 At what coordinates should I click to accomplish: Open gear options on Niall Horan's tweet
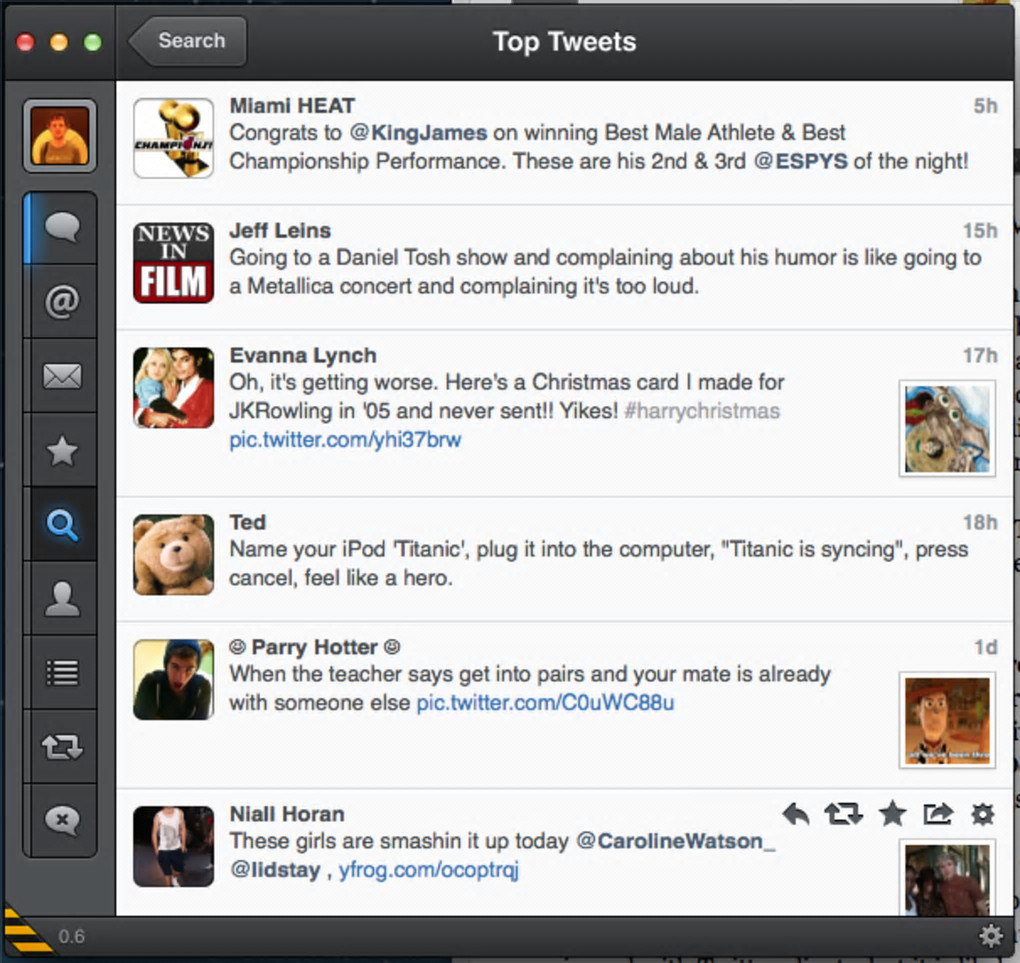(x=982, y=814)
